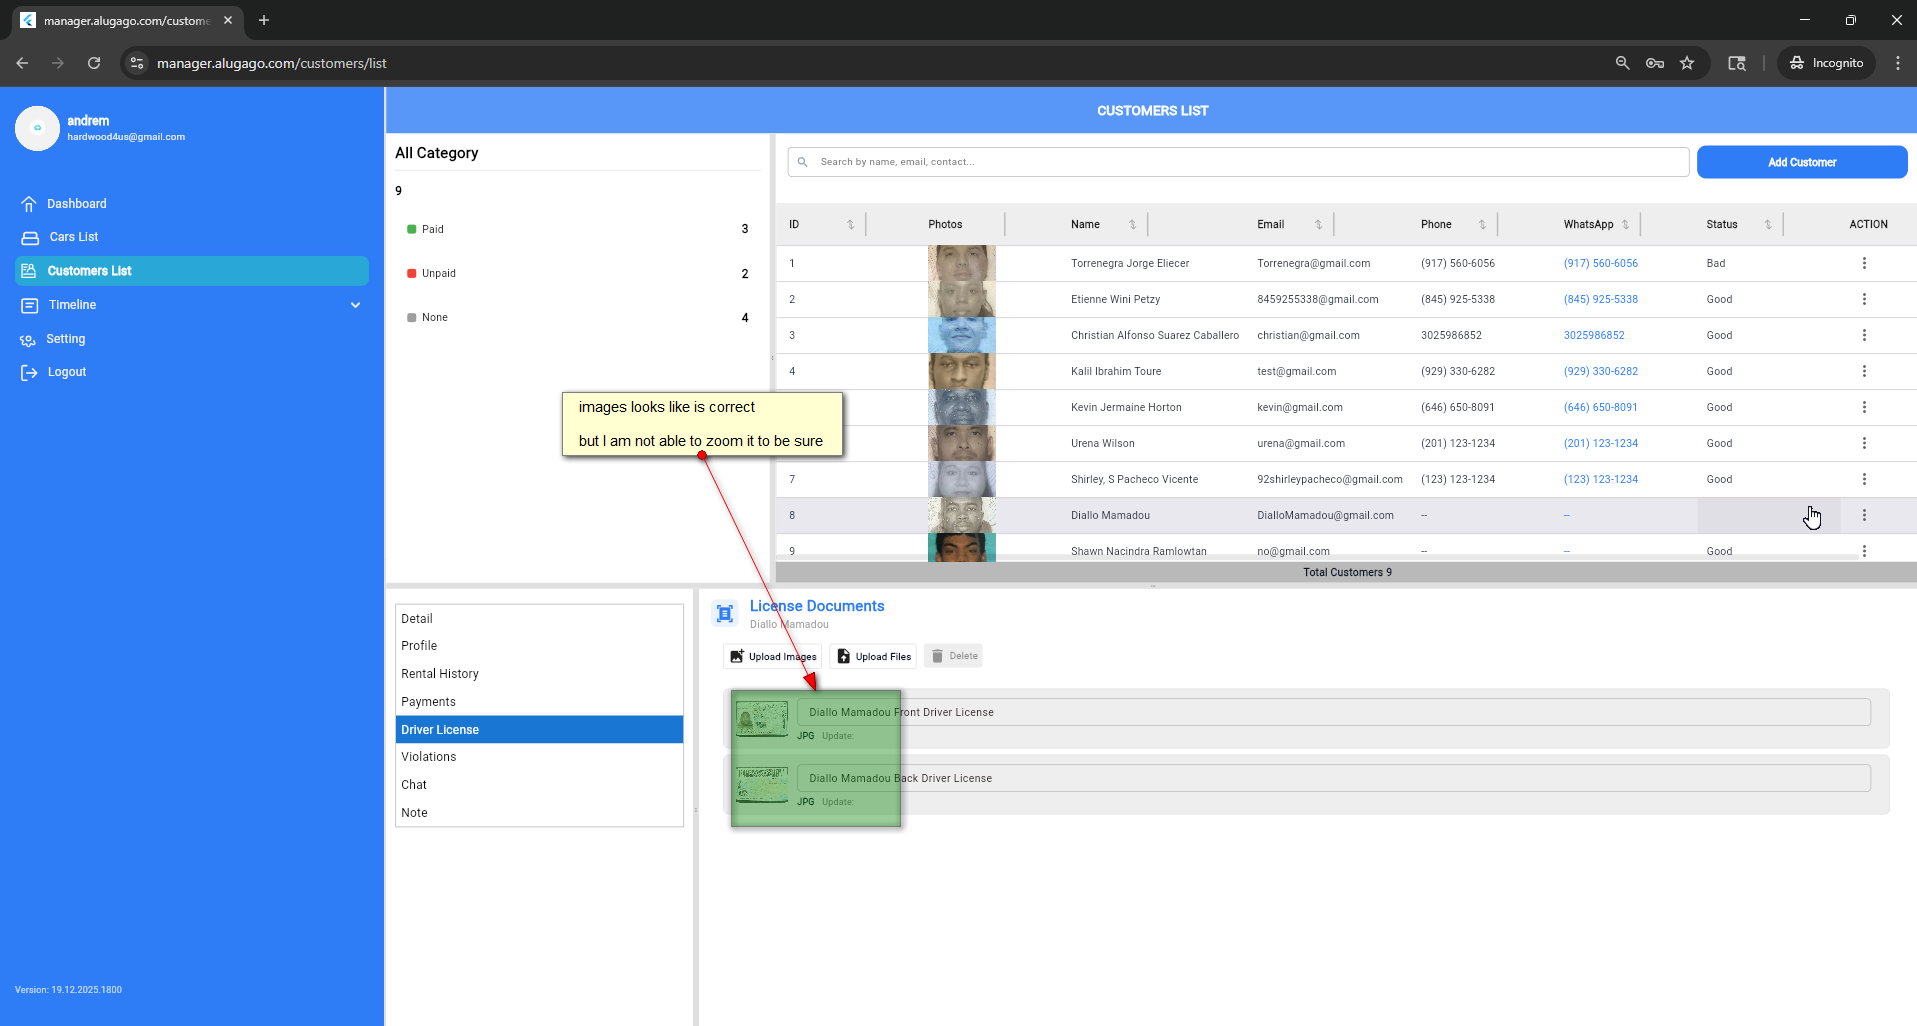
Task: Open action menu for Torrenegra Jorge Eliecer
Action: point(1864,264)
